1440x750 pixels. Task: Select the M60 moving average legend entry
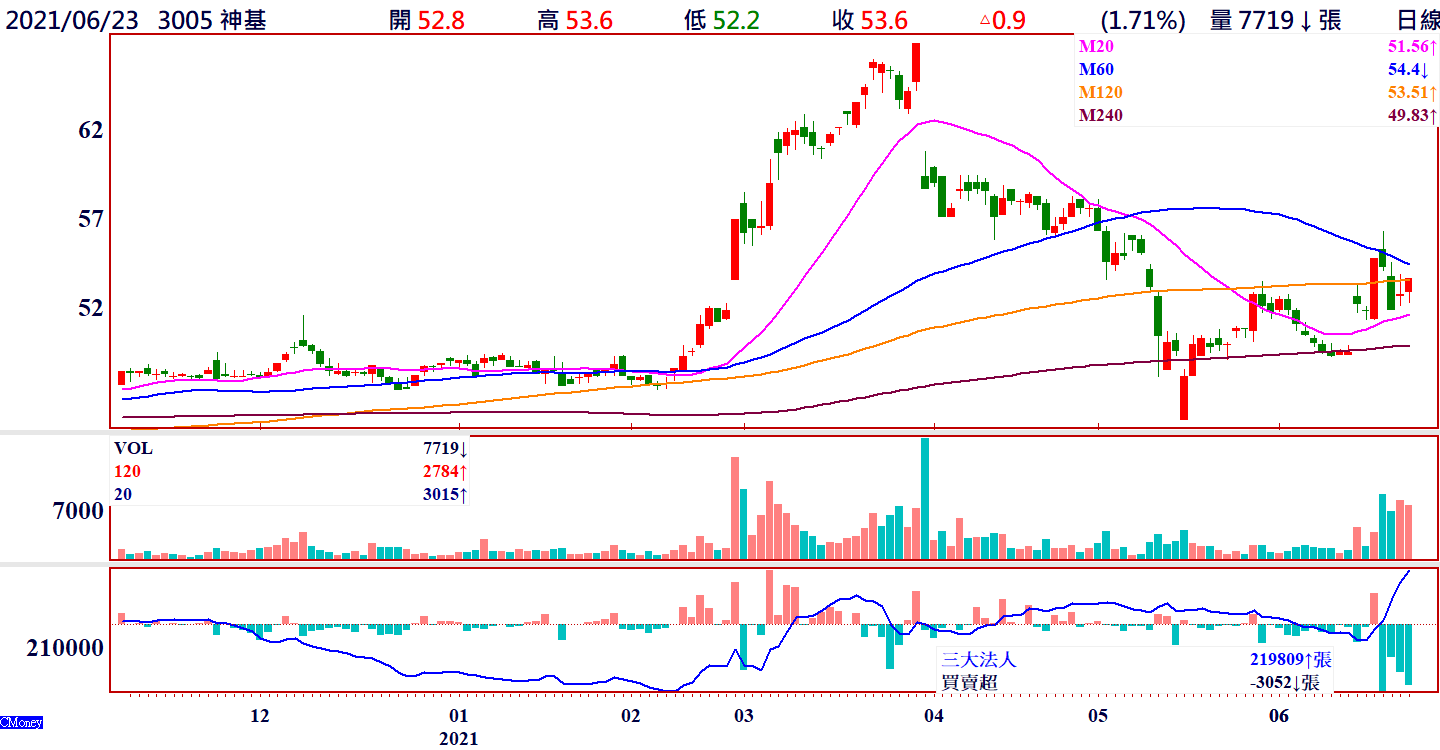click(x=1096, y=70)
